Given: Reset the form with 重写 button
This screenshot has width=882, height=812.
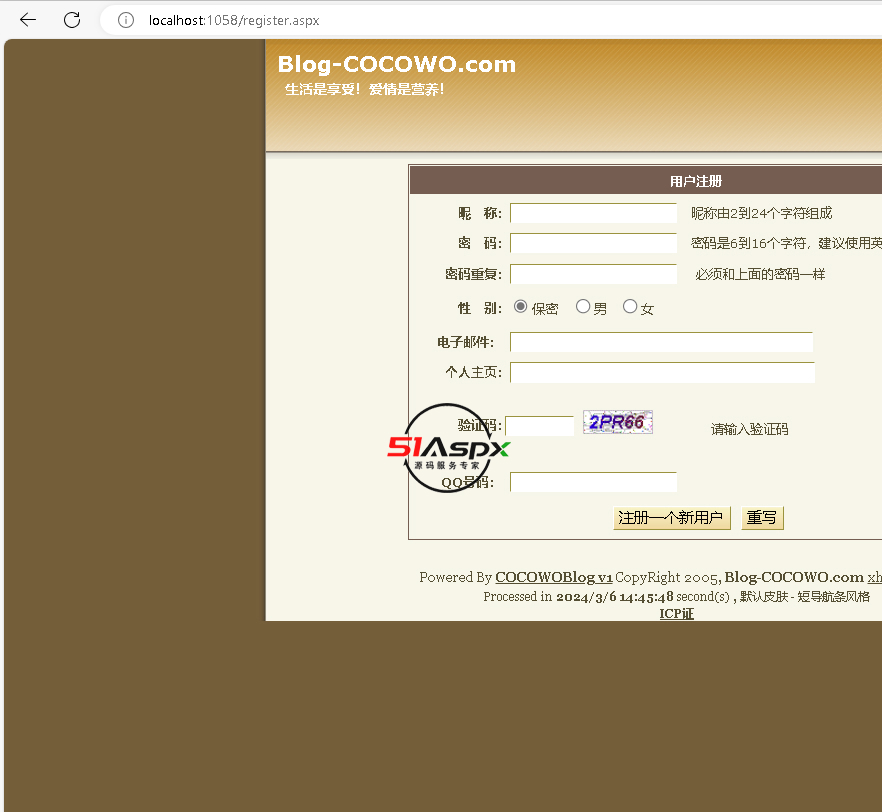Looking at the screenshot, I should [762, 518].
